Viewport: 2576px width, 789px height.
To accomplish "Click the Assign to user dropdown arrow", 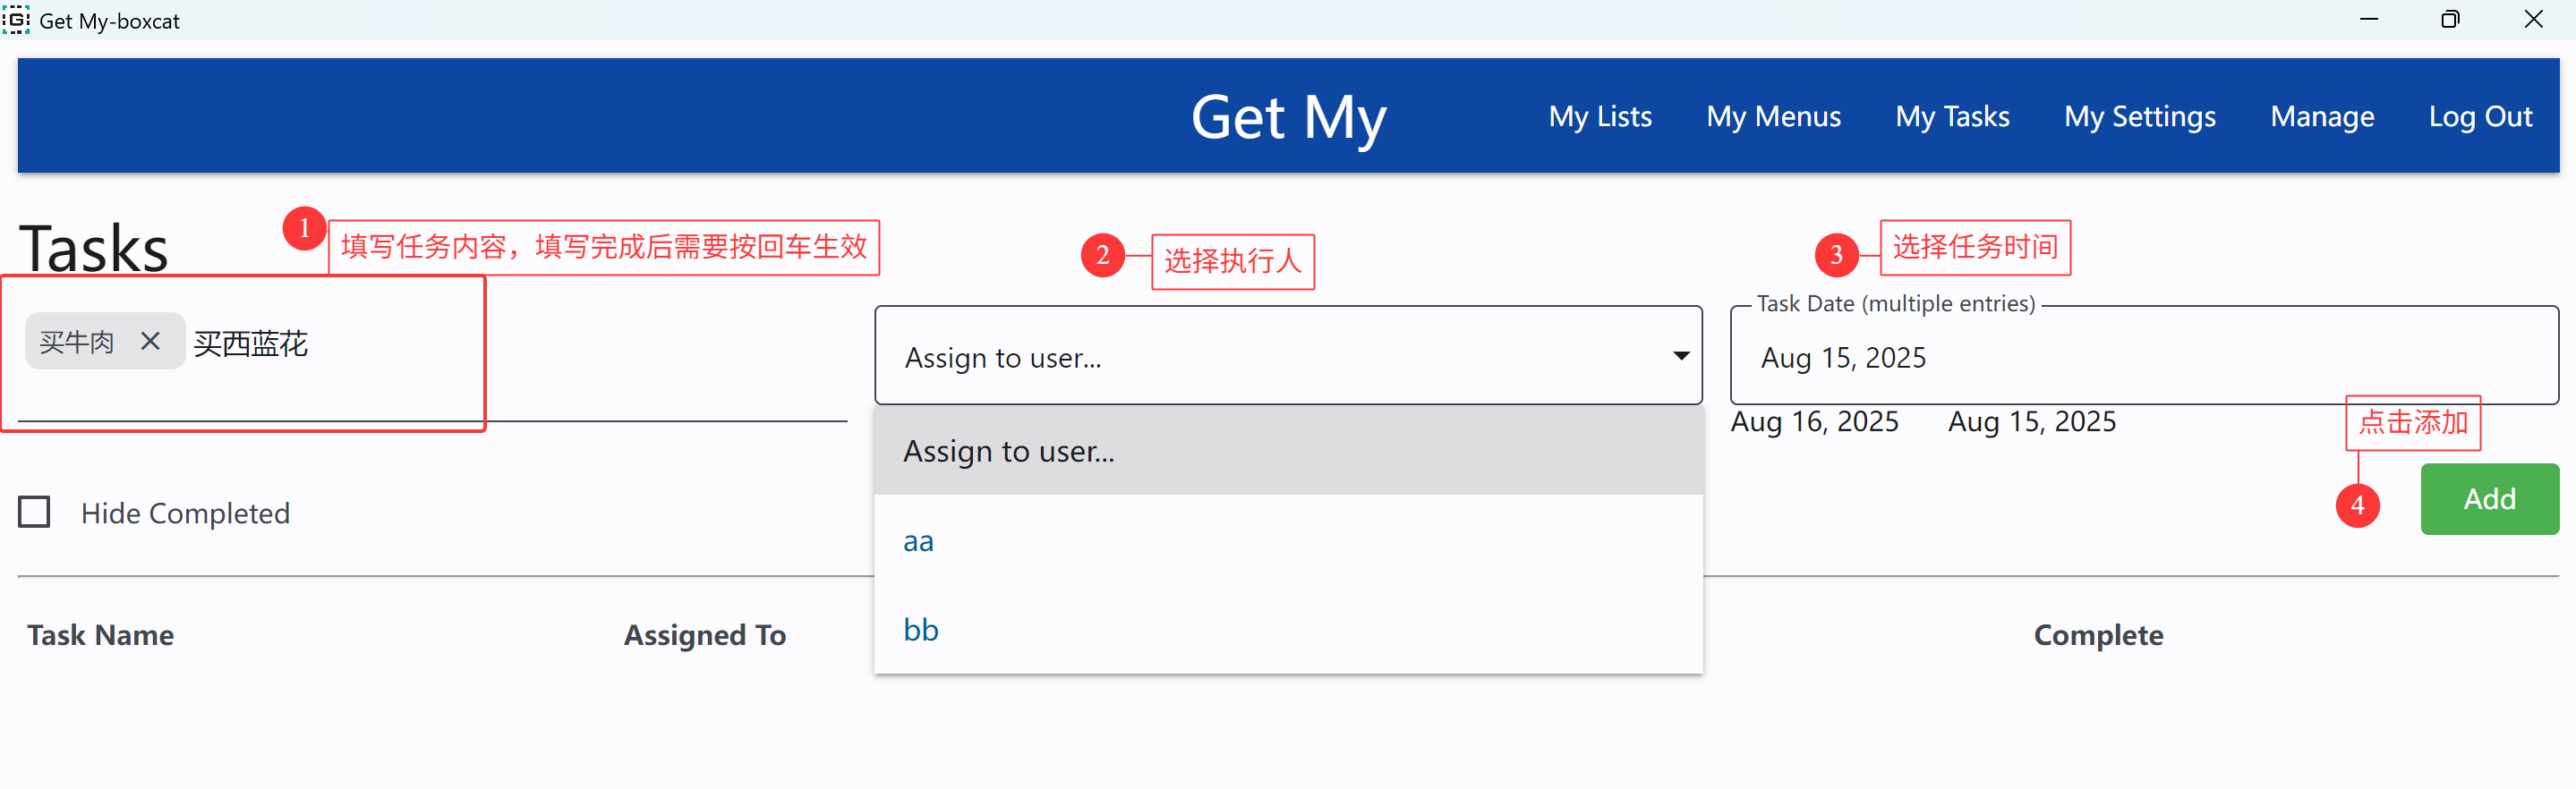I will (x=1681, y=356).
